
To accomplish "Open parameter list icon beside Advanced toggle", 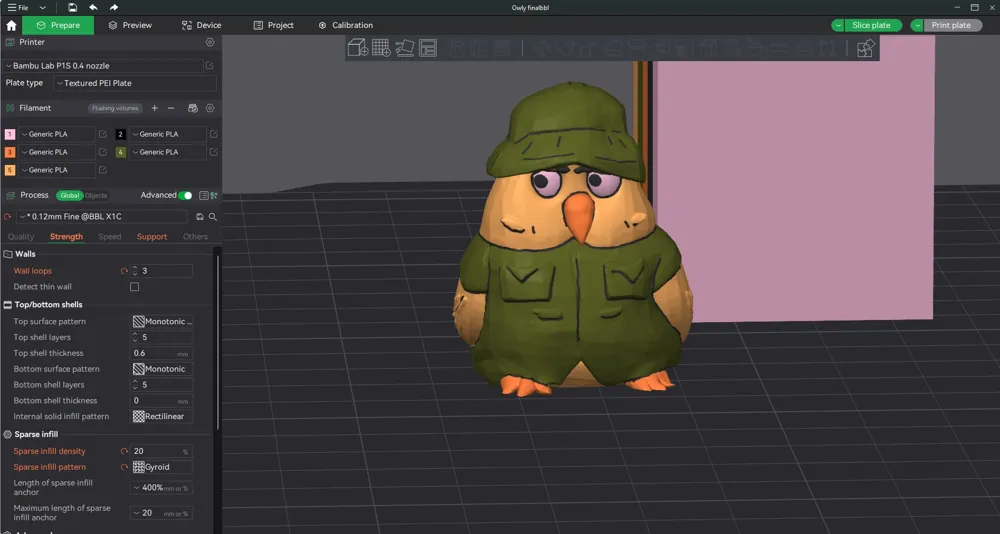I will [203, 195].
